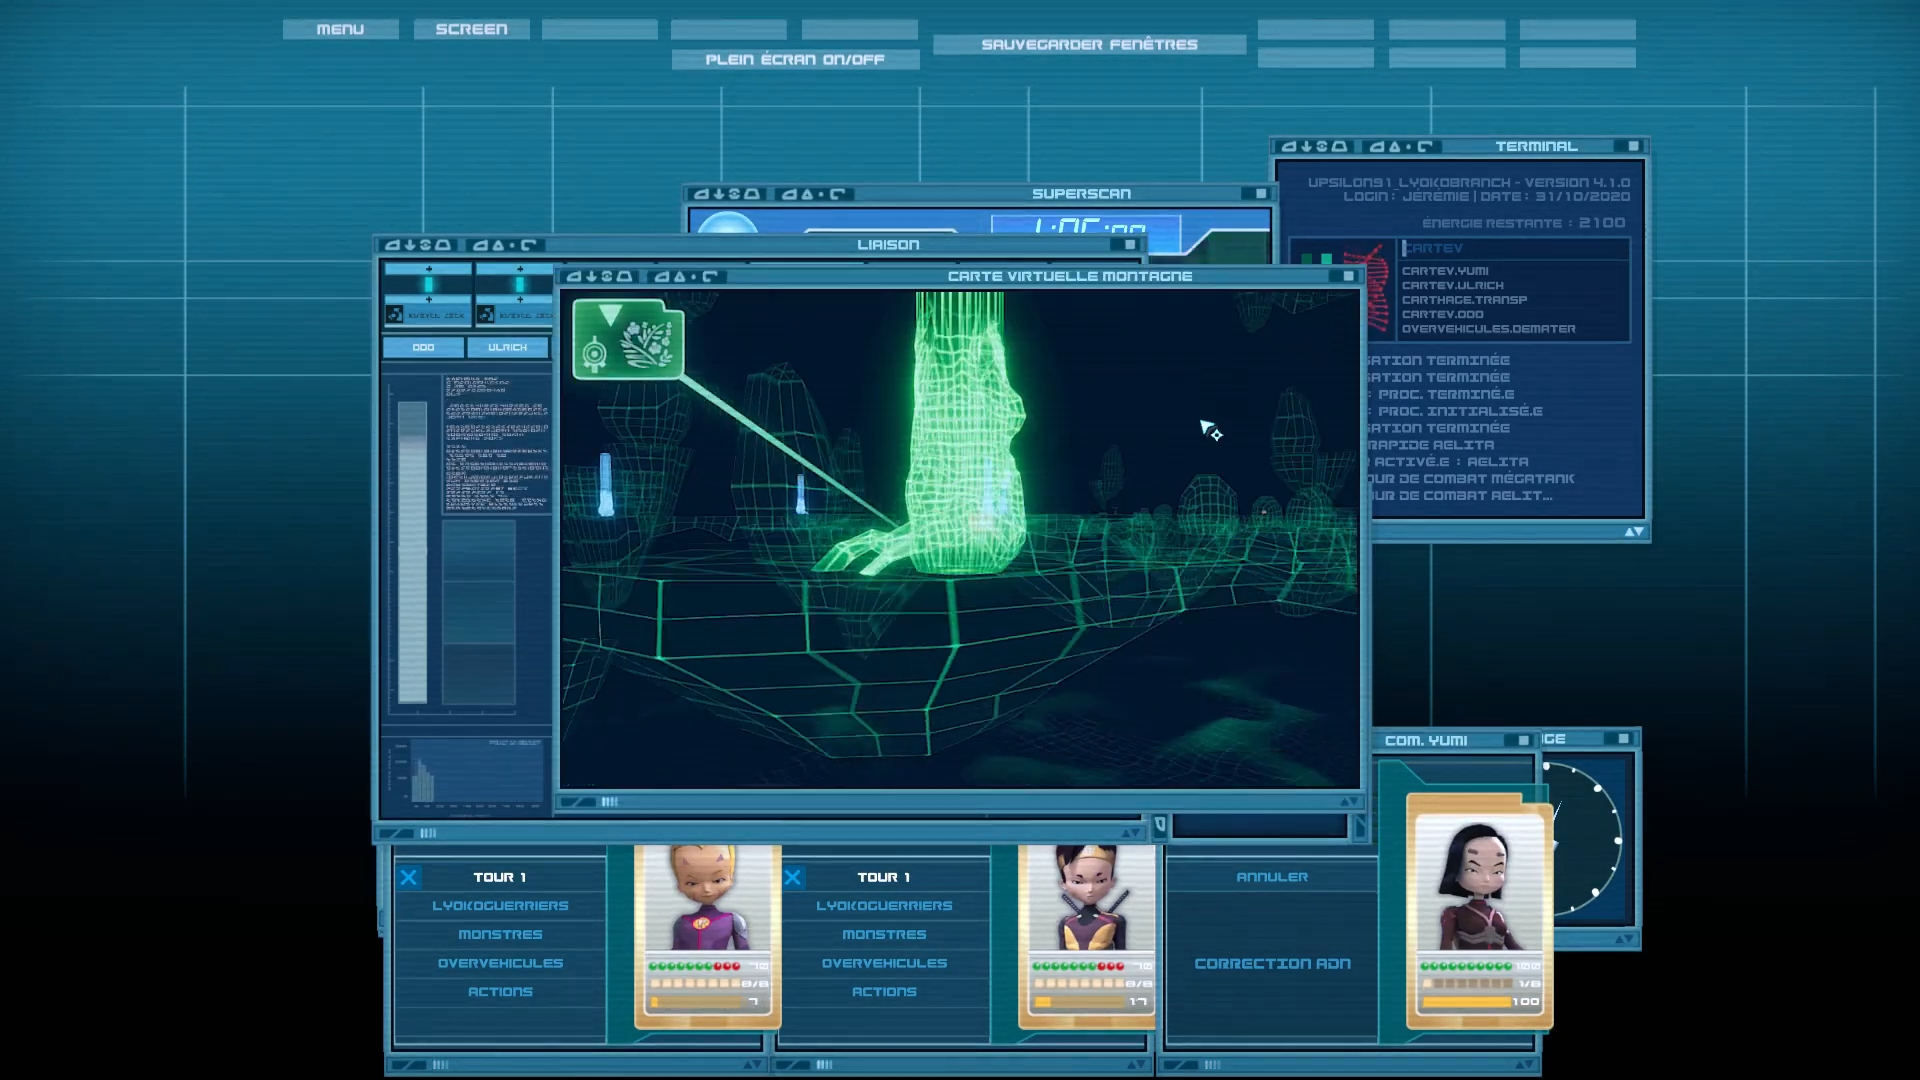The image size is (1920, 1080).
Task: Expand the Terminal window bottom-right arrows
Action: click(x=1634, y=532)
